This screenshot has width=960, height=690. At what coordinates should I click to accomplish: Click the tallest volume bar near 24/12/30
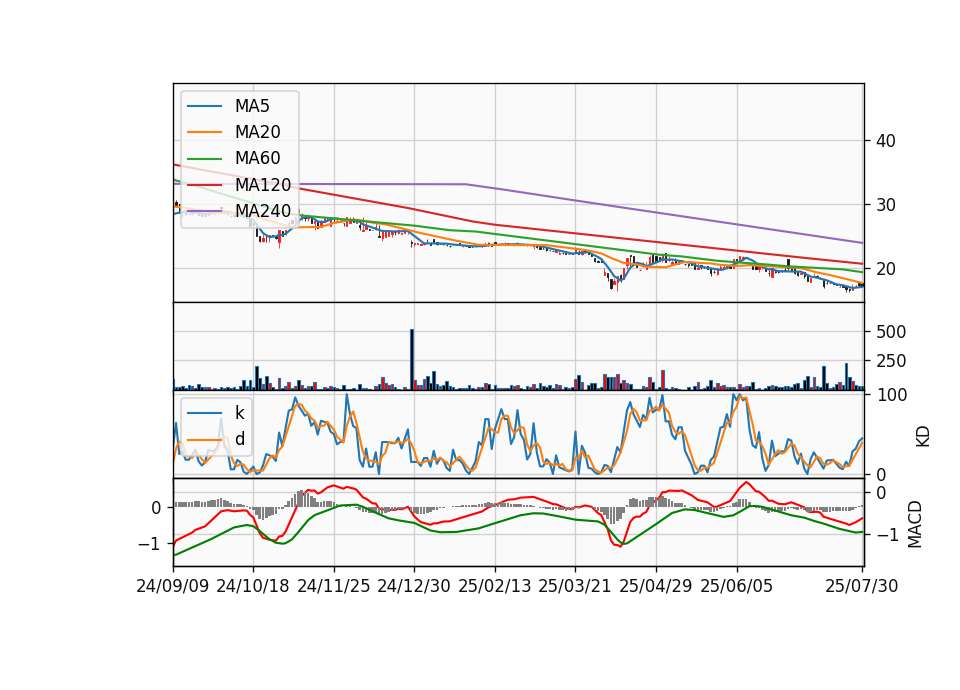[412, 359]
